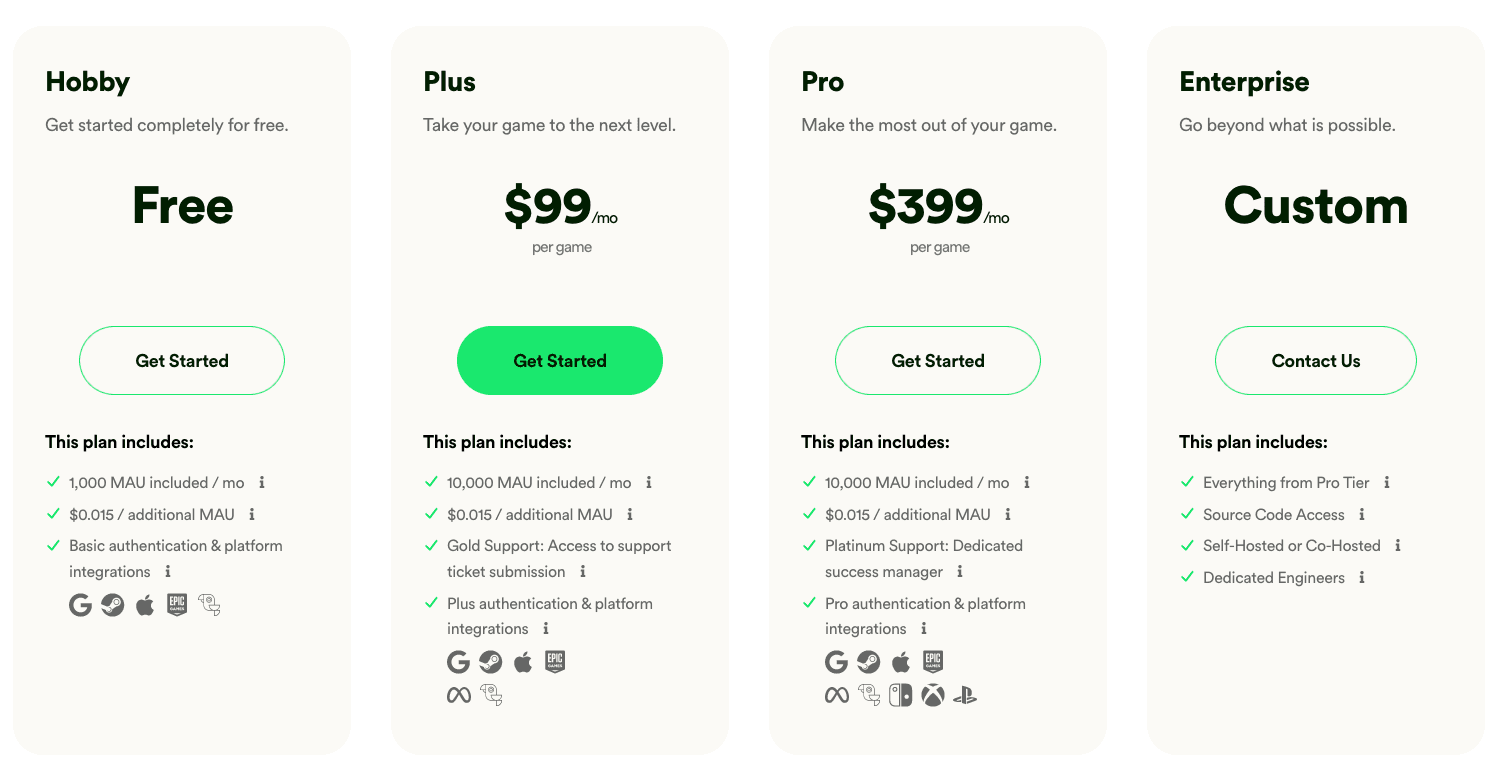Click Get Started on Hobby plan

182,360
